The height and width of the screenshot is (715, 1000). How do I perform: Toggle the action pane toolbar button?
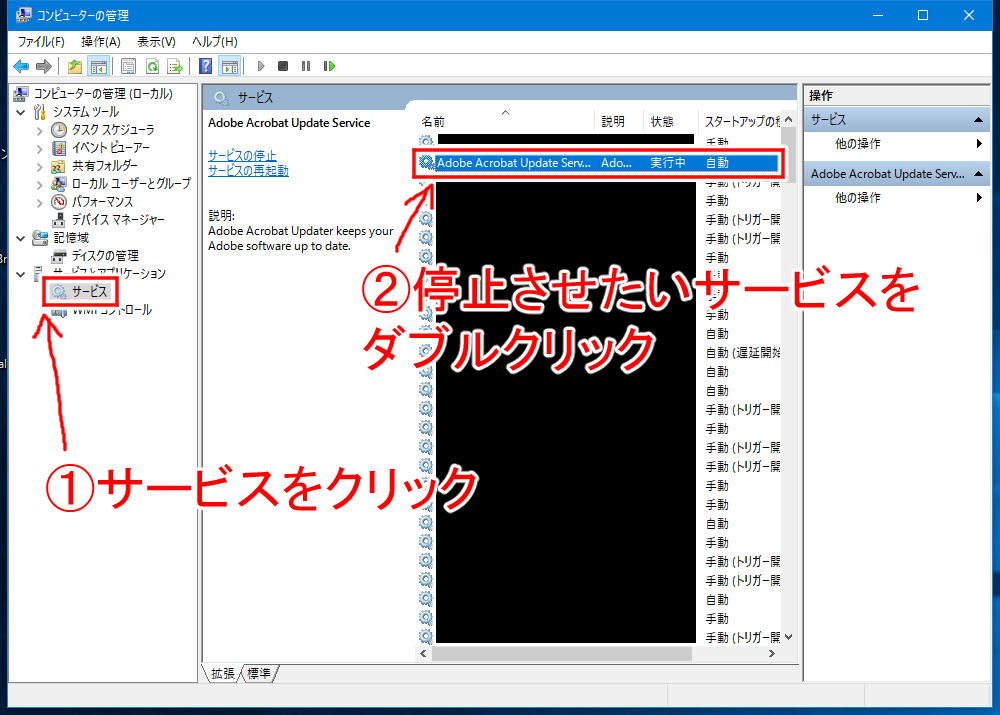(x=229, y=66)
